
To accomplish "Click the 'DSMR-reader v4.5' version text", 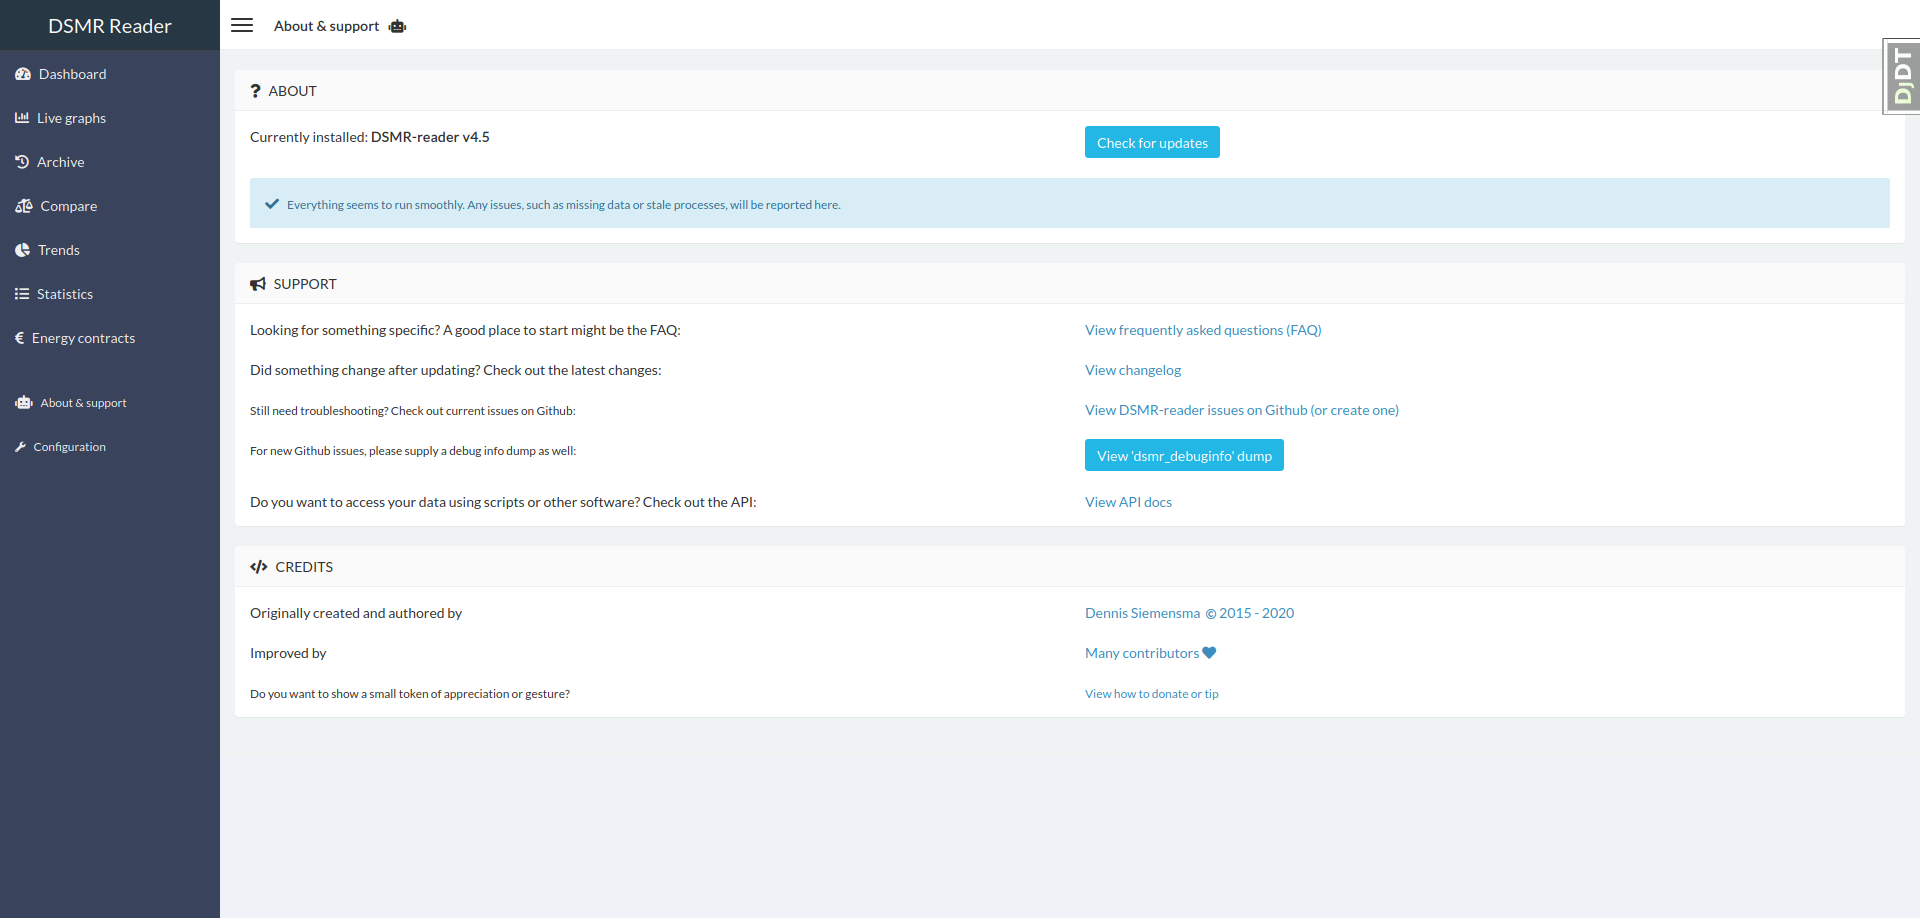I will 430,137.
